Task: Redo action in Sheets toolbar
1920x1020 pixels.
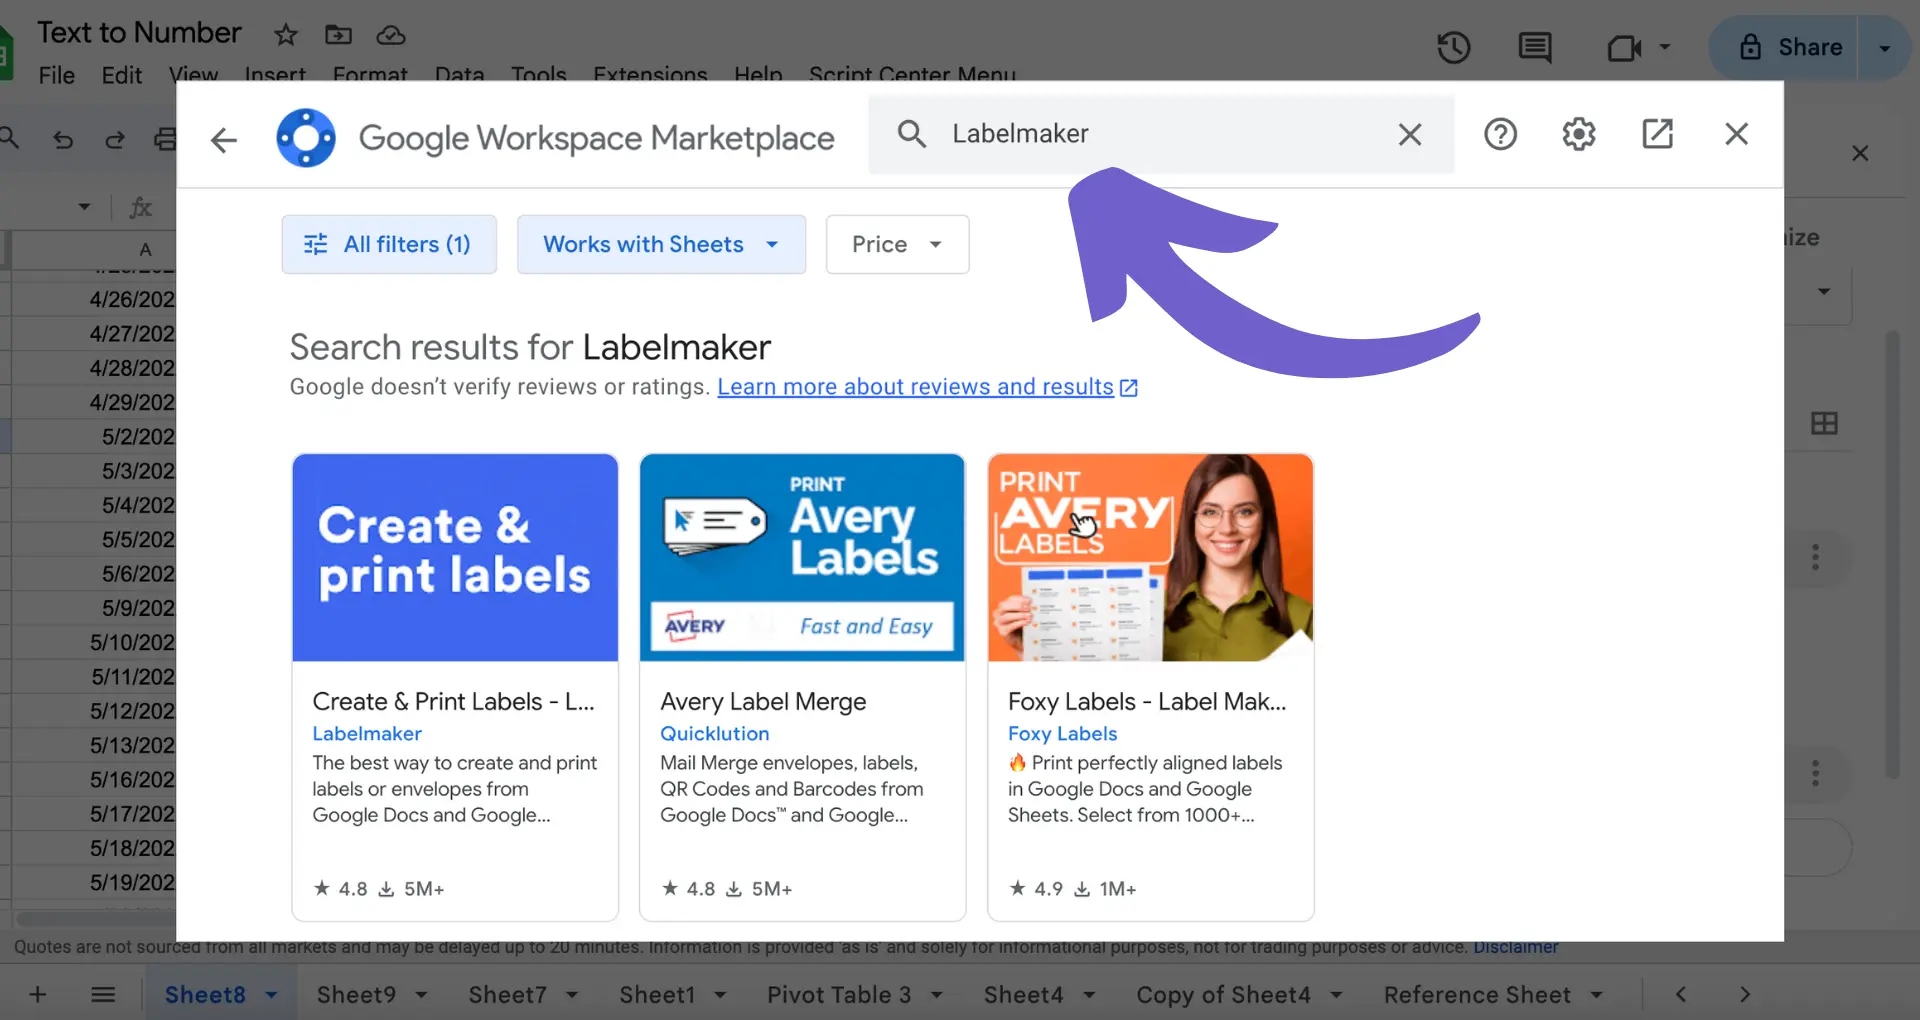Action: 115,139
